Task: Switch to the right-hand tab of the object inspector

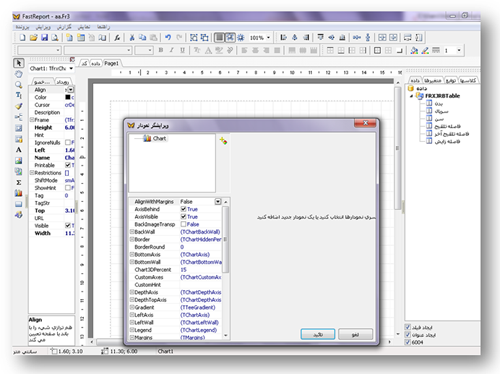Action: pyautogui.click(x=63, y=82)
